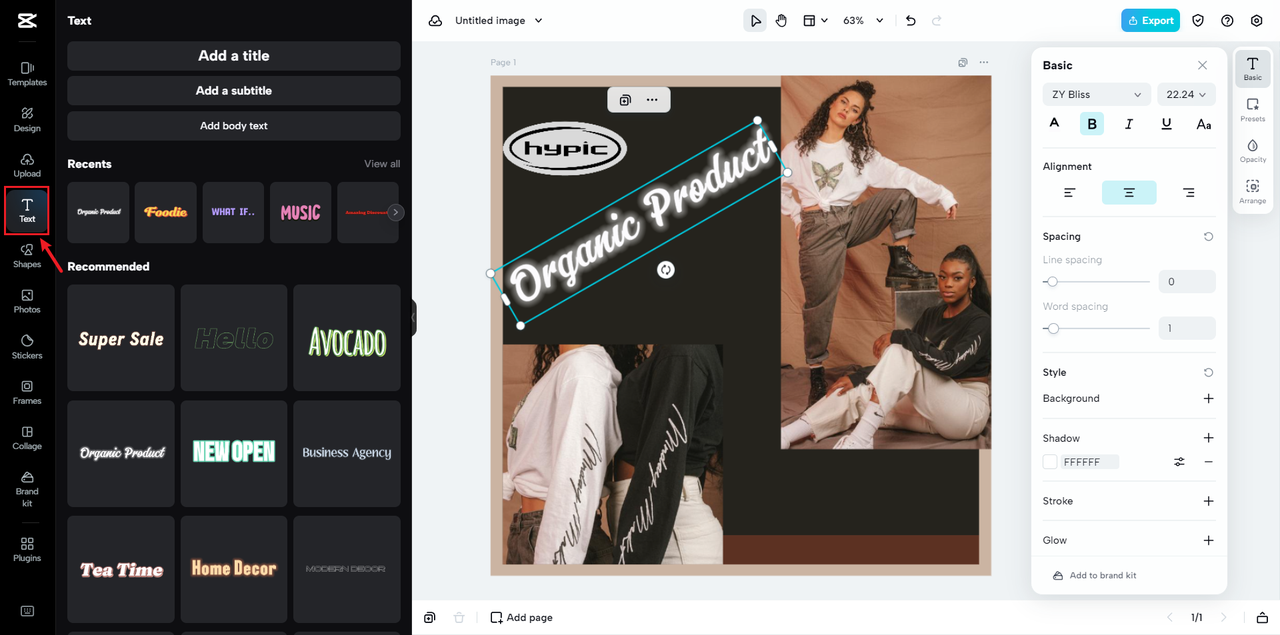Undo the last action
Viewport: 1280px width, 635px height.
coord(910,20)
